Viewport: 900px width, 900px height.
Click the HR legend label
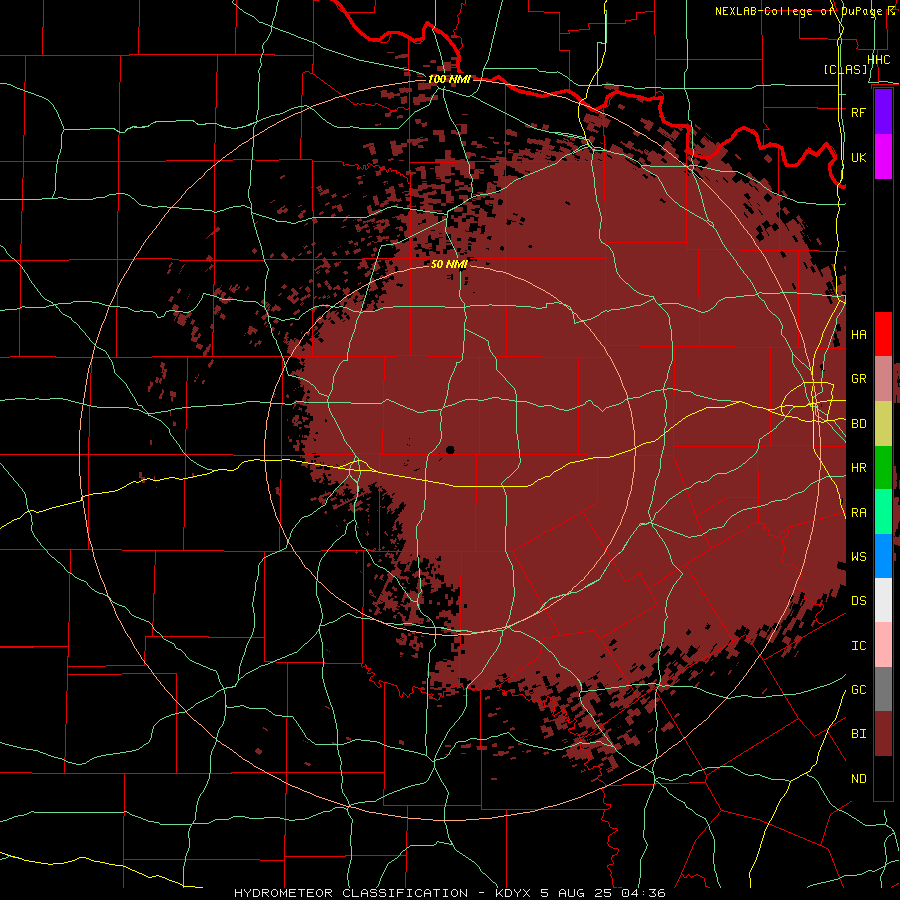(x=858, y=468)
